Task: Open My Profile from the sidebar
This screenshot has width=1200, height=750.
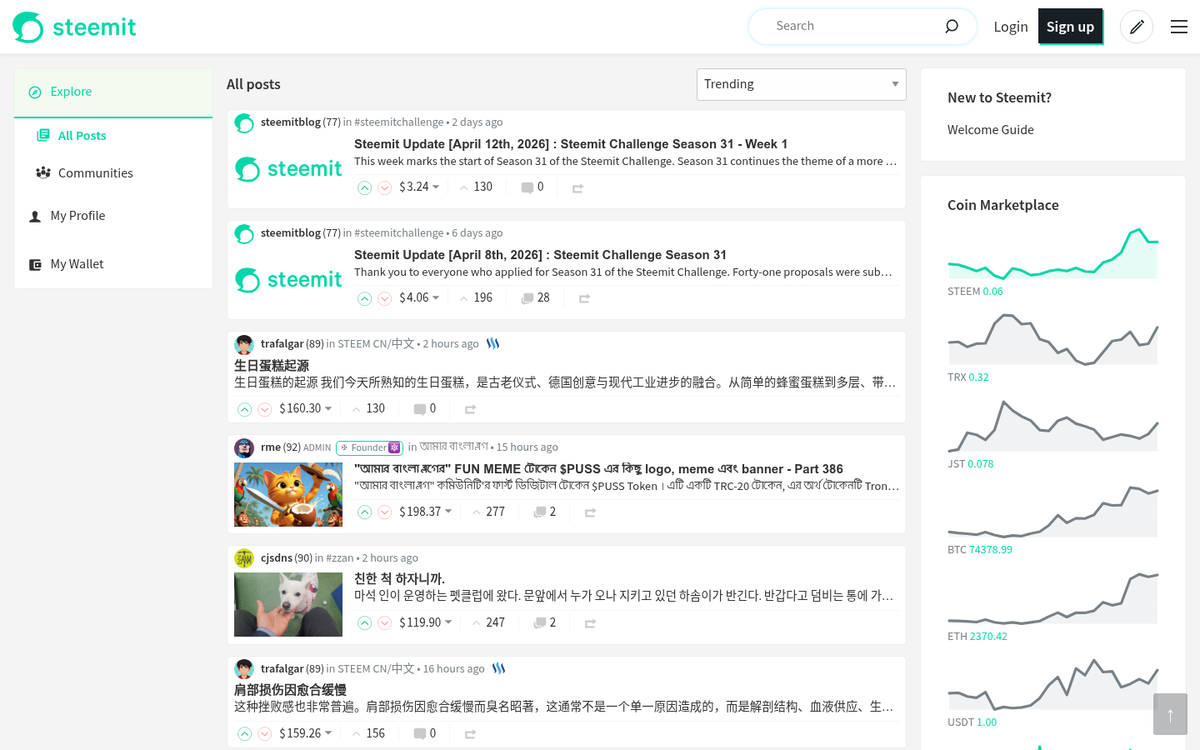Action: pos(77,215)
